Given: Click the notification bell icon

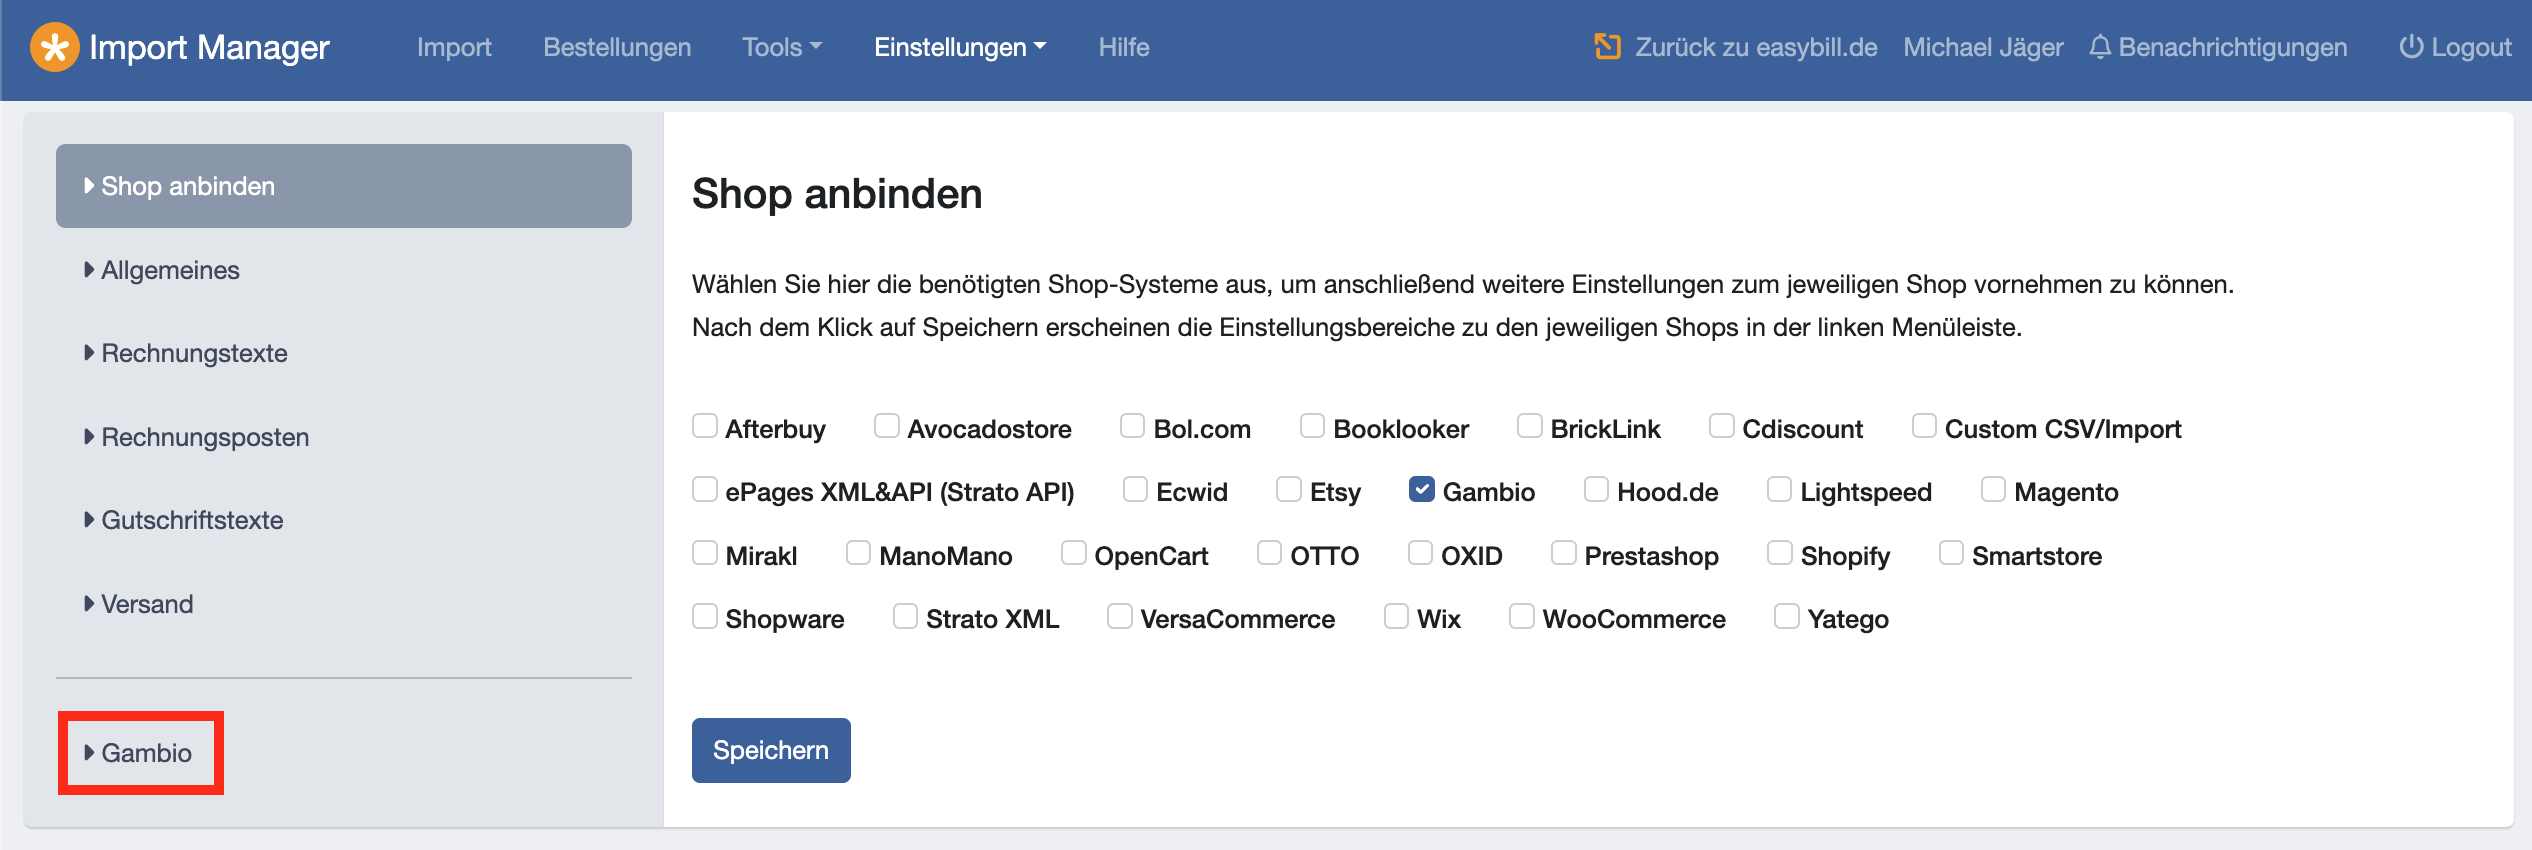Looking at the screenshot, I should [x=2100, y=47].
